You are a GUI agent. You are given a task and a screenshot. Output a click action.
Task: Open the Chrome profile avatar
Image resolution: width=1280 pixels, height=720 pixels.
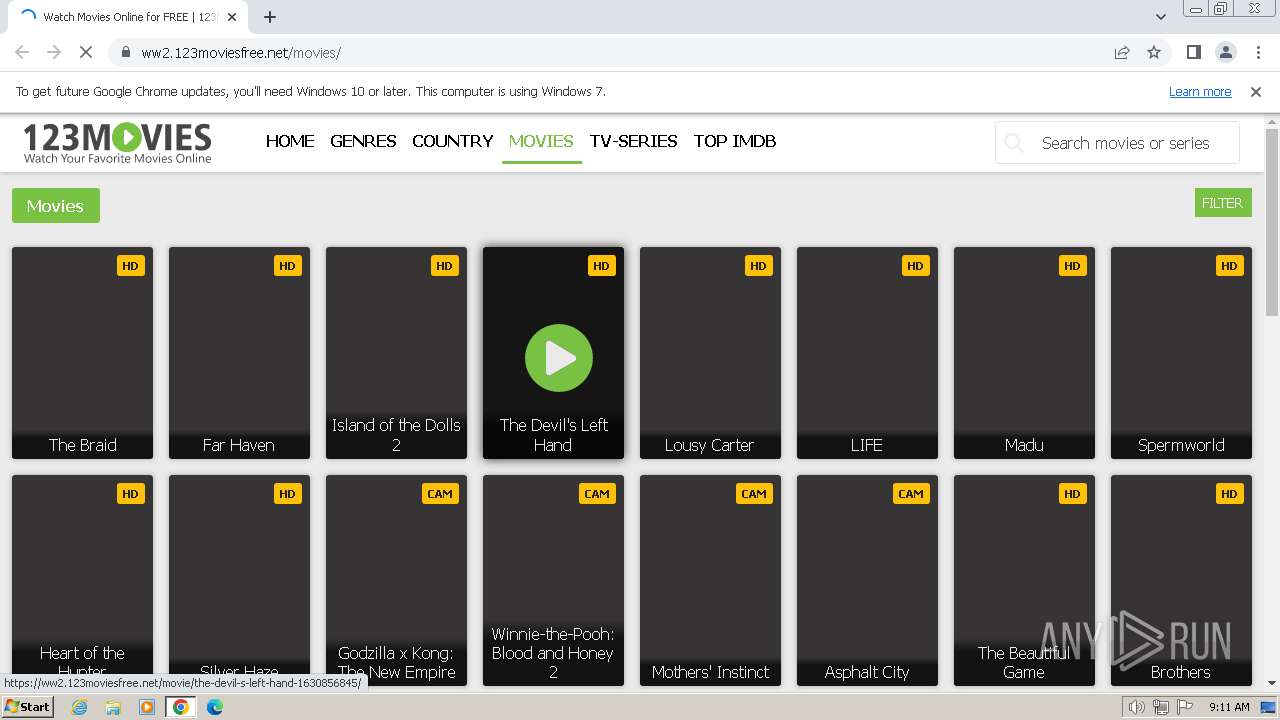click(1225, 53)
